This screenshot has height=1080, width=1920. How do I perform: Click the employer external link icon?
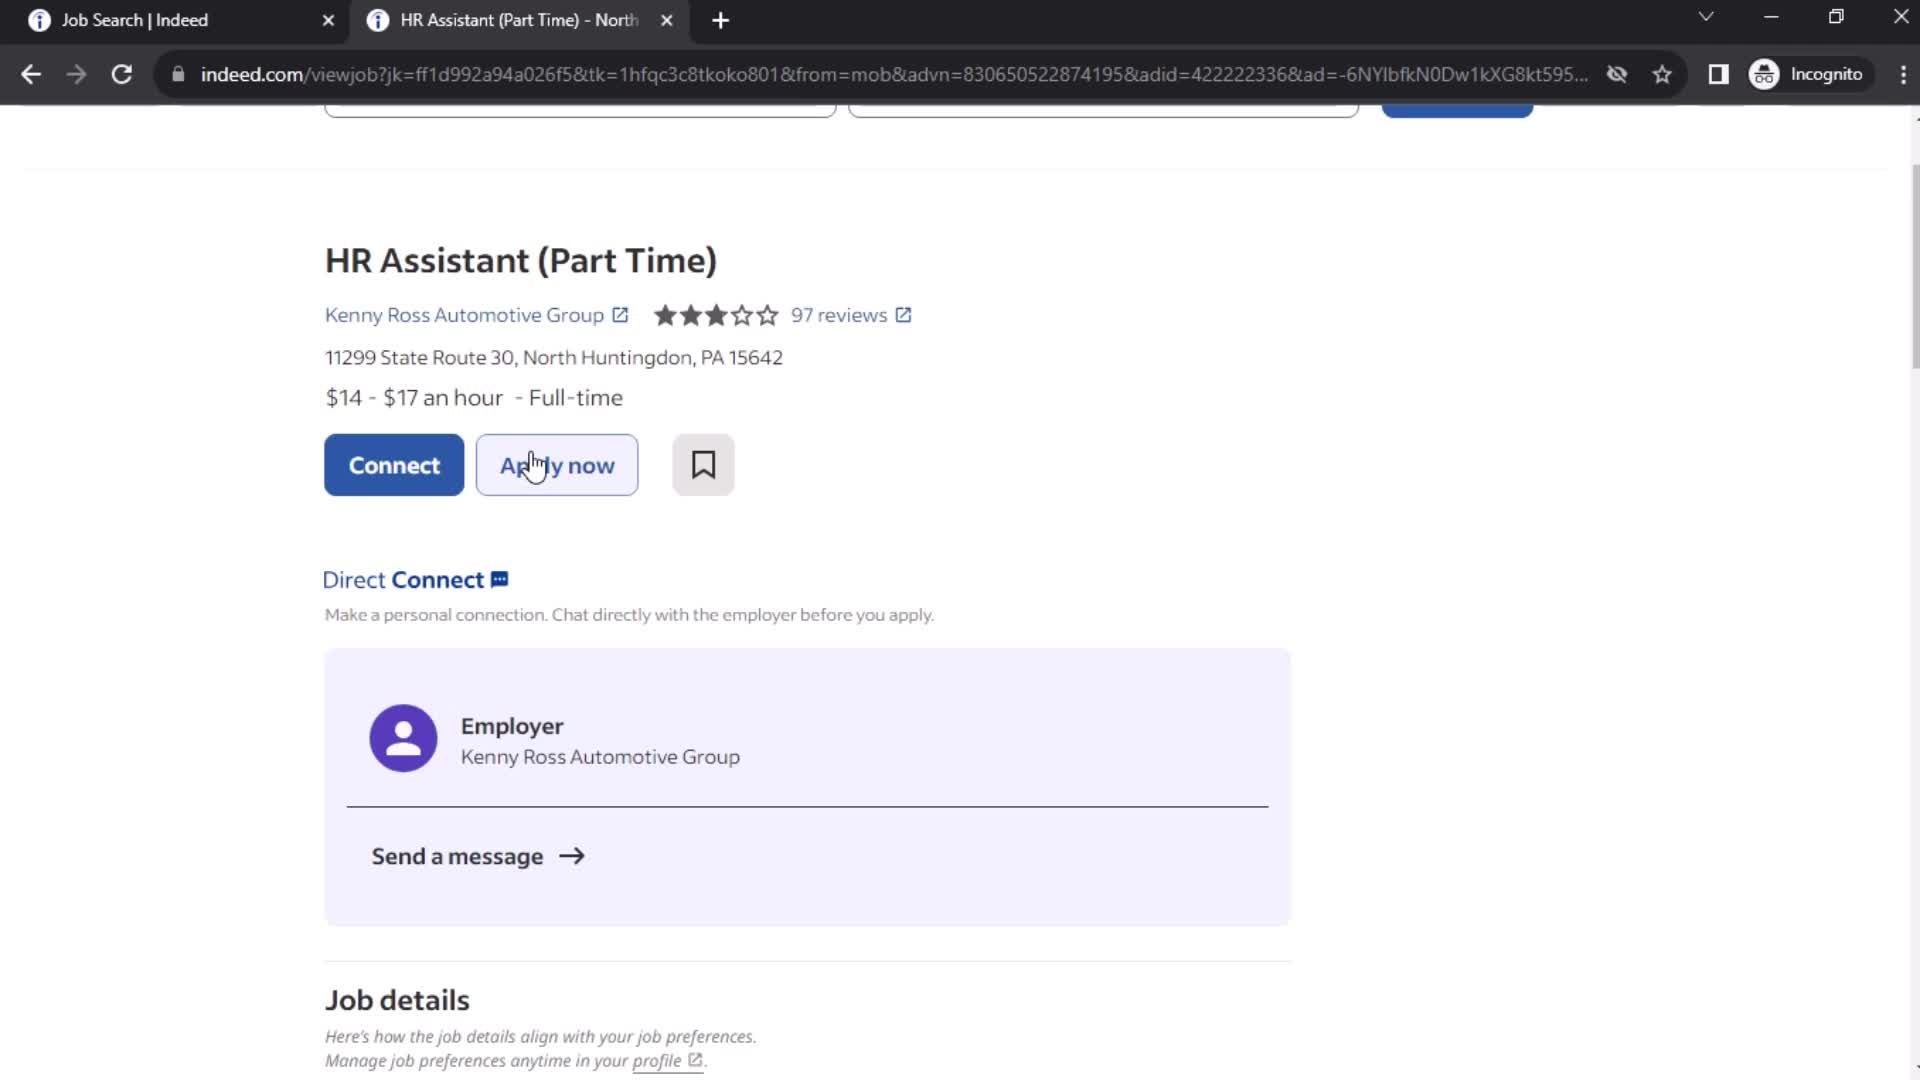pos(621,314)
